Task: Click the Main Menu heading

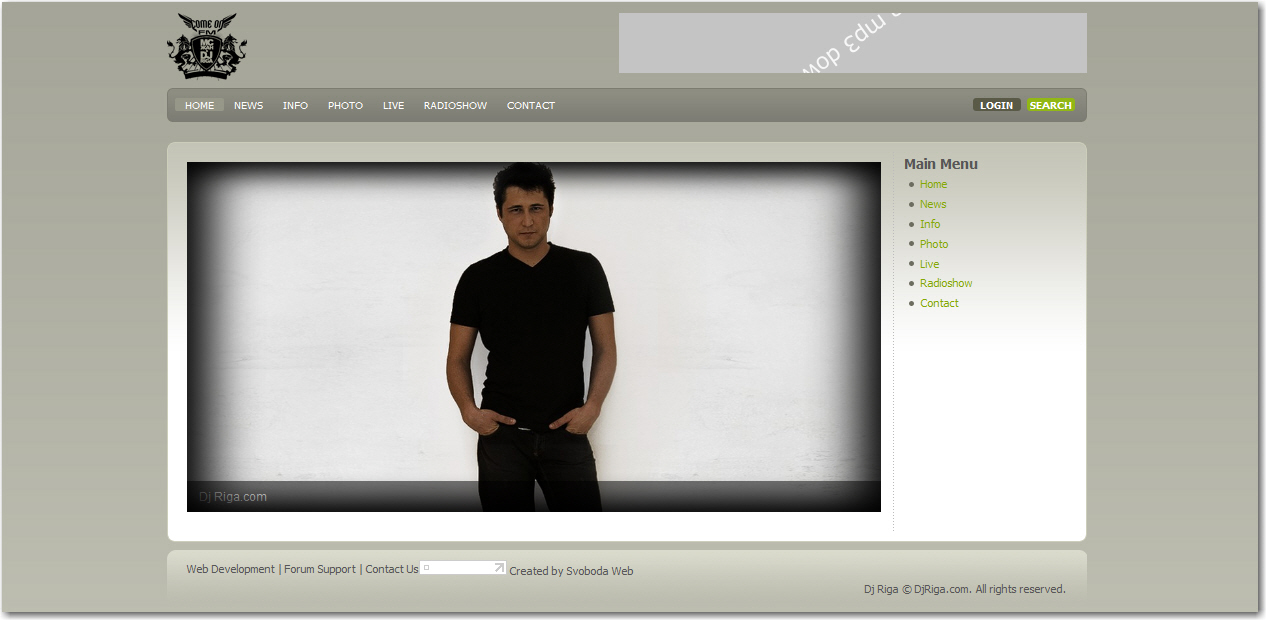Action: pyautogui.click(x=941, y=164)
